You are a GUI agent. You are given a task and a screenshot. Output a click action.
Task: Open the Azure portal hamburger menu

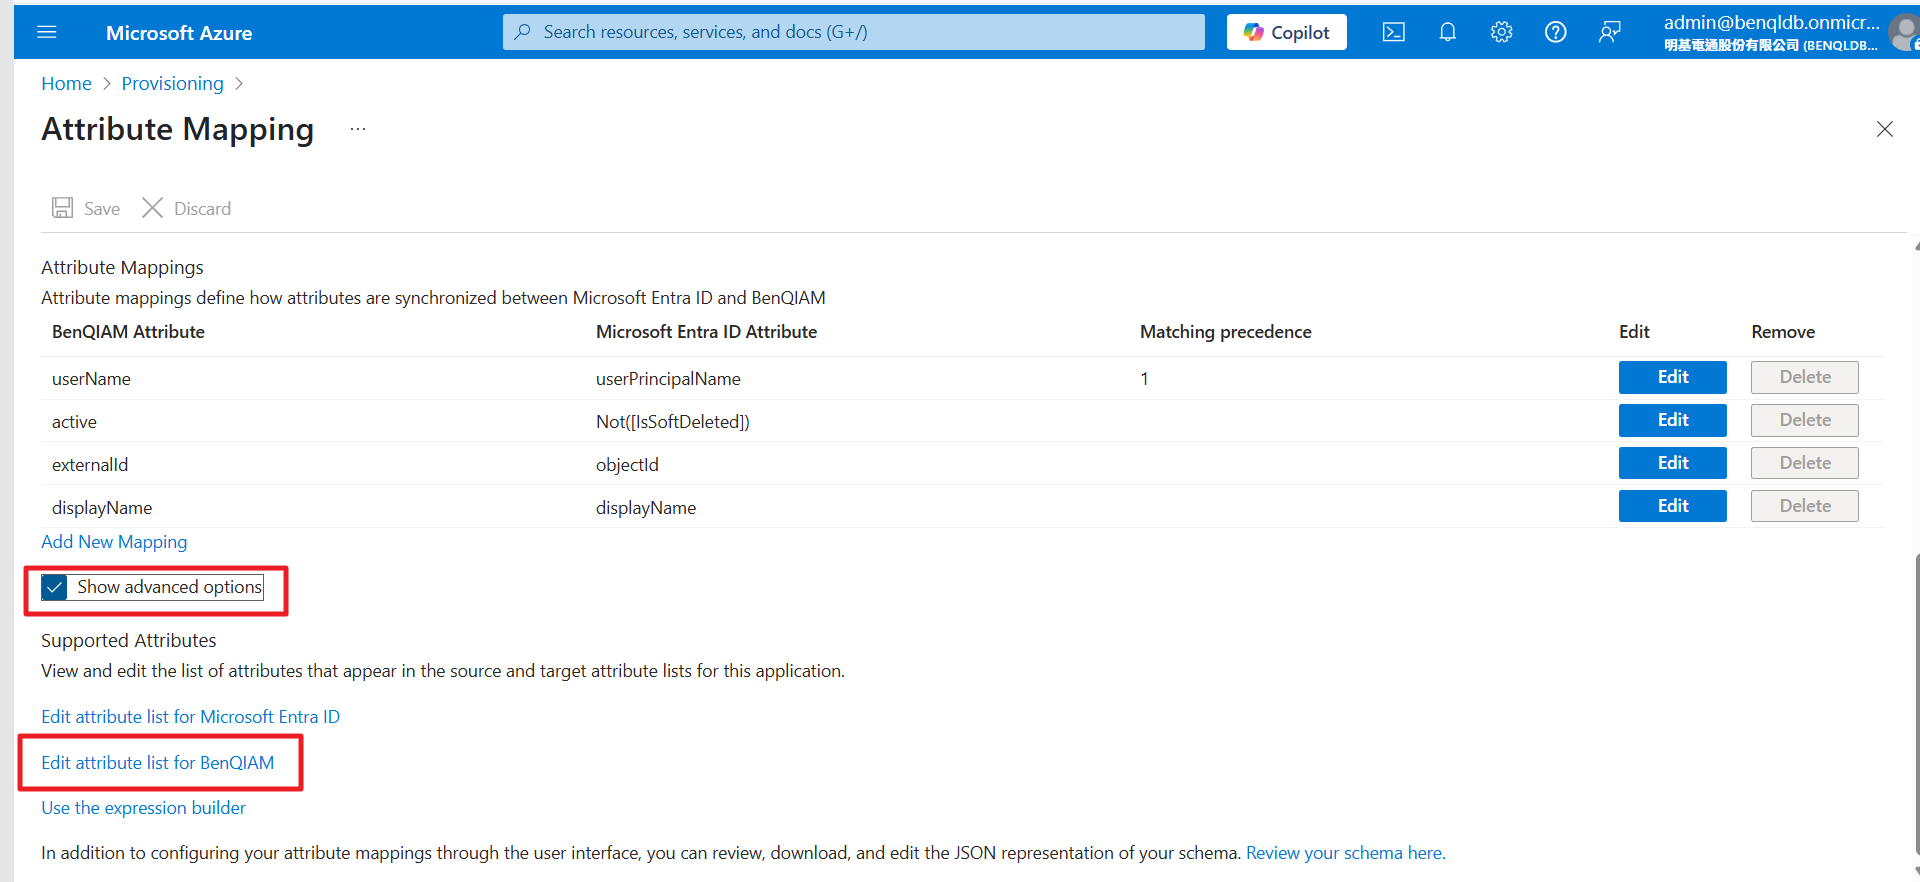click(47, 32)
